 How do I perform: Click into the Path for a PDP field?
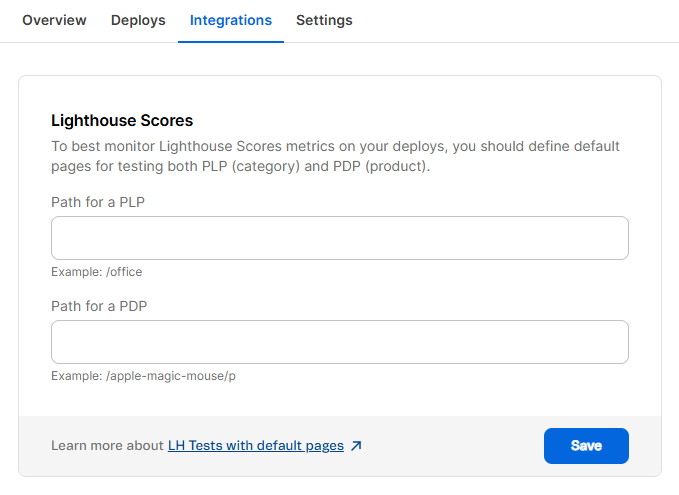click(339, 342)
